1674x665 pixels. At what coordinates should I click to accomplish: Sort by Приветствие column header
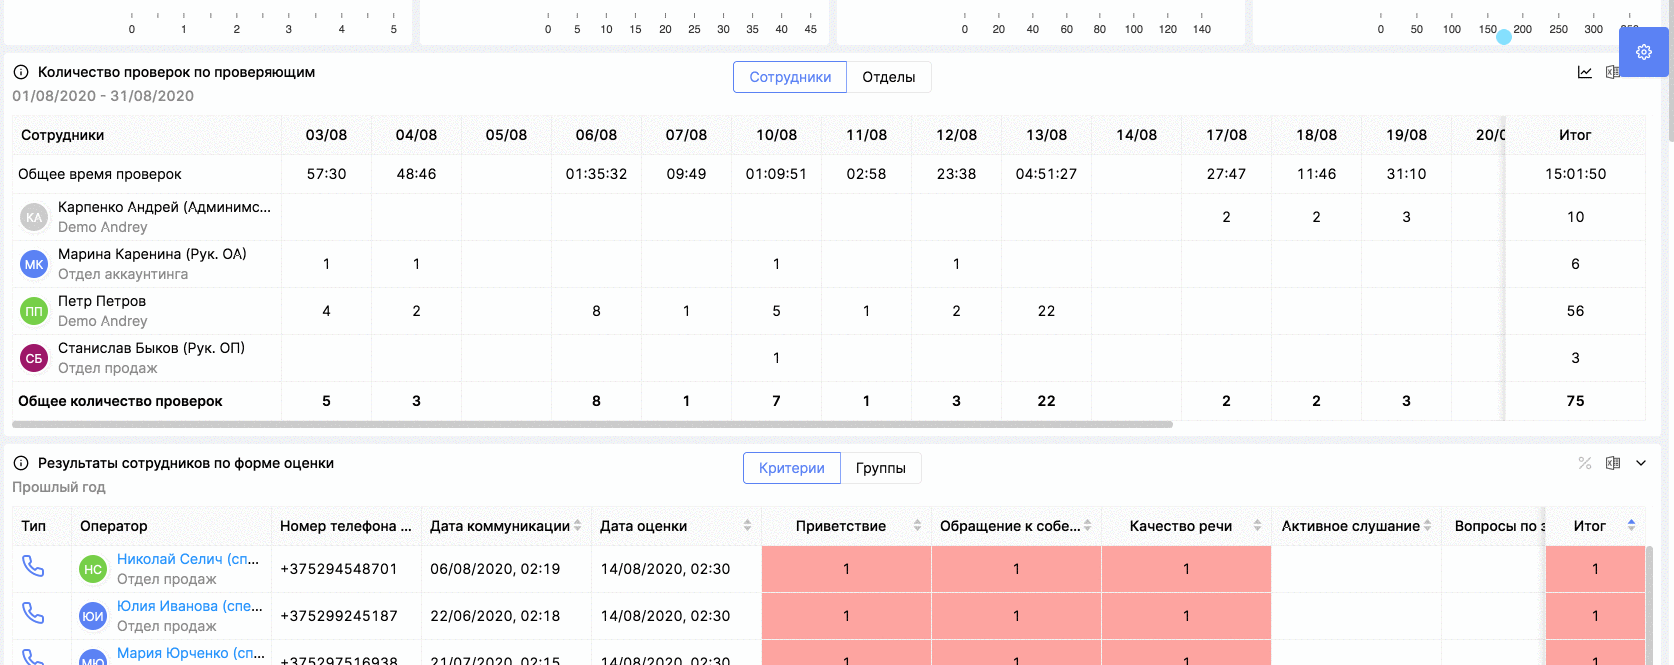click(x=917, y=526)
